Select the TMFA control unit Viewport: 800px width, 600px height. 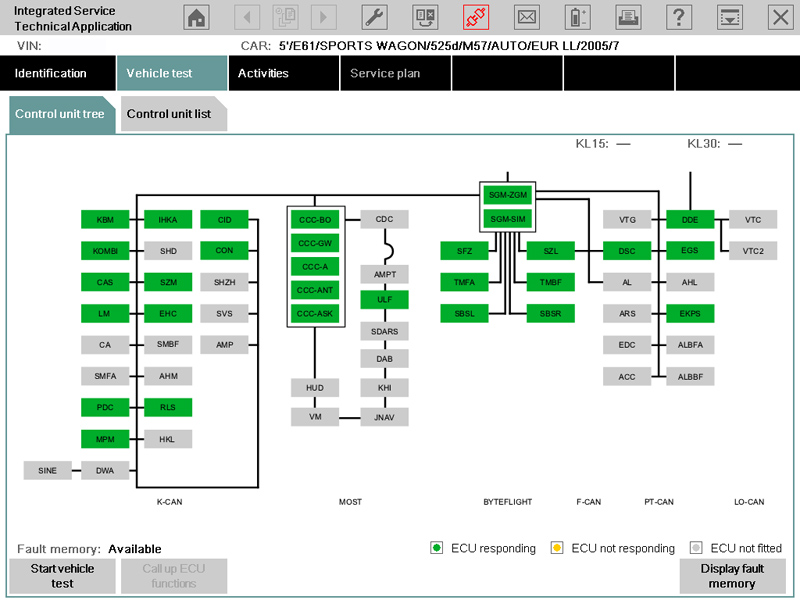464,282
